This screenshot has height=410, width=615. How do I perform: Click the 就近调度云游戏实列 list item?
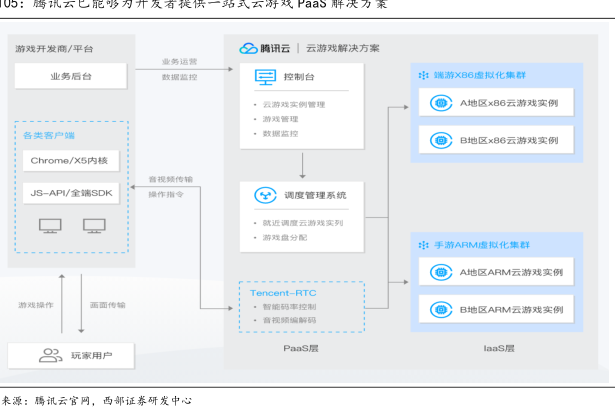(x=302, y=222)
